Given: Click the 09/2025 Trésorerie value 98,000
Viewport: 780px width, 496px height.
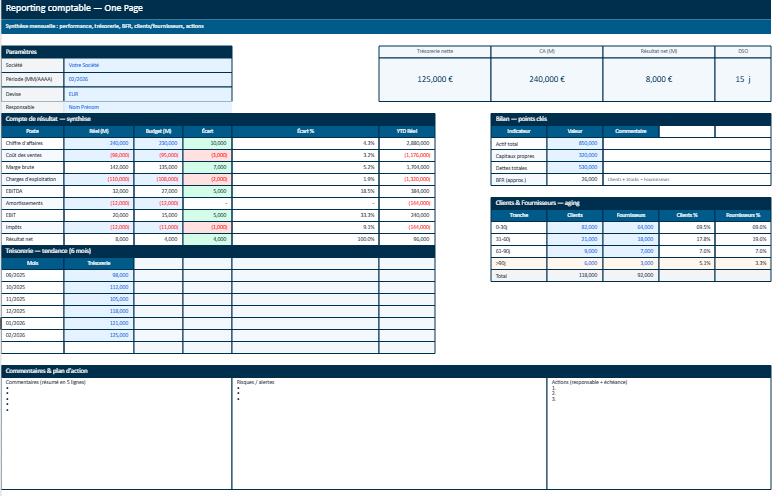Looking at the screenshot, I should 100,275.
